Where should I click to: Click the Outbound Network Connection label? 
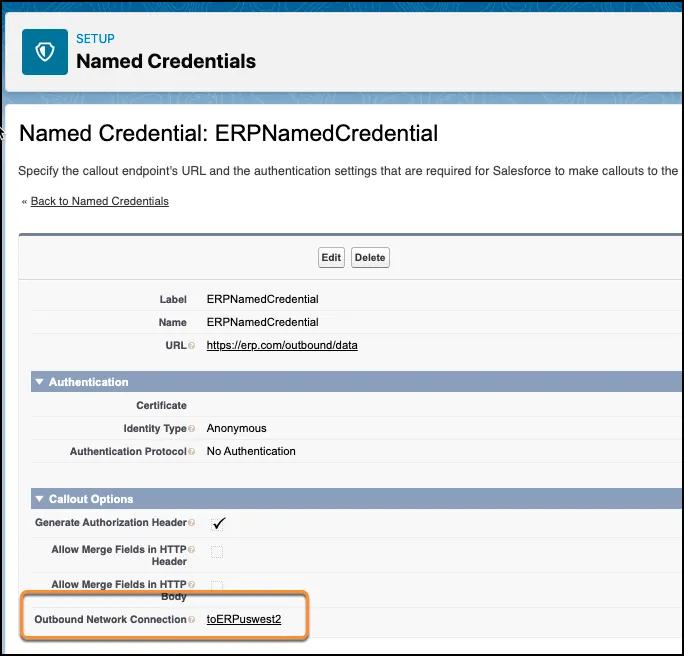pos(110,619)
